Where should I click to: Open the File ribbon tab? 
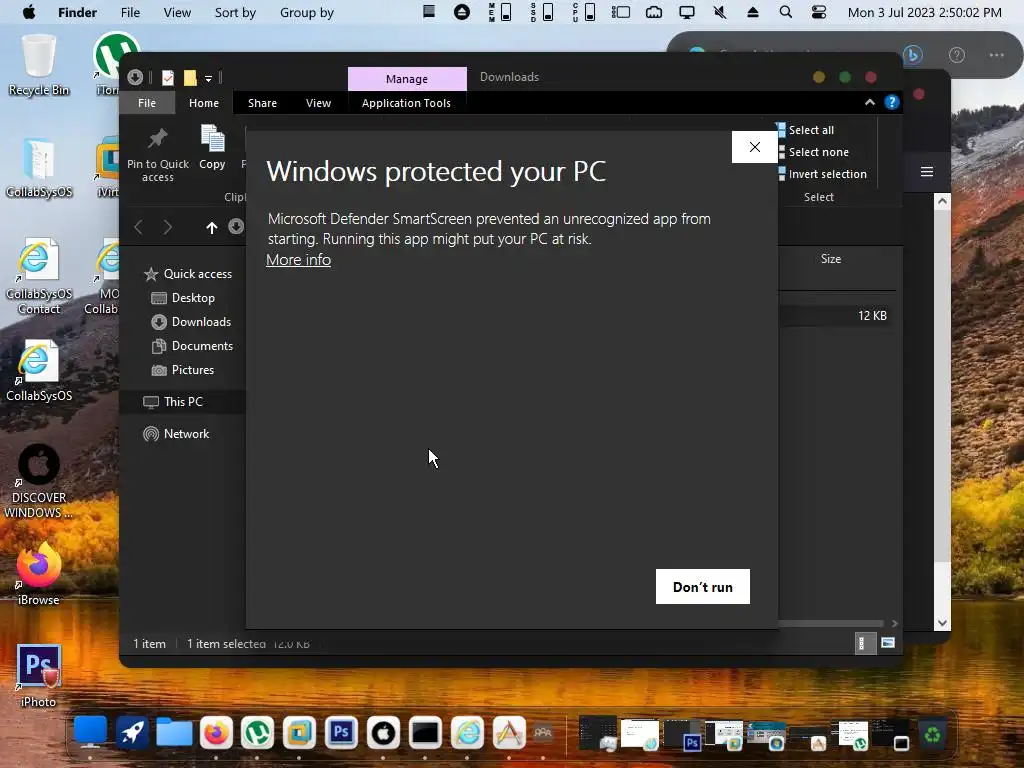pos(147,103)
